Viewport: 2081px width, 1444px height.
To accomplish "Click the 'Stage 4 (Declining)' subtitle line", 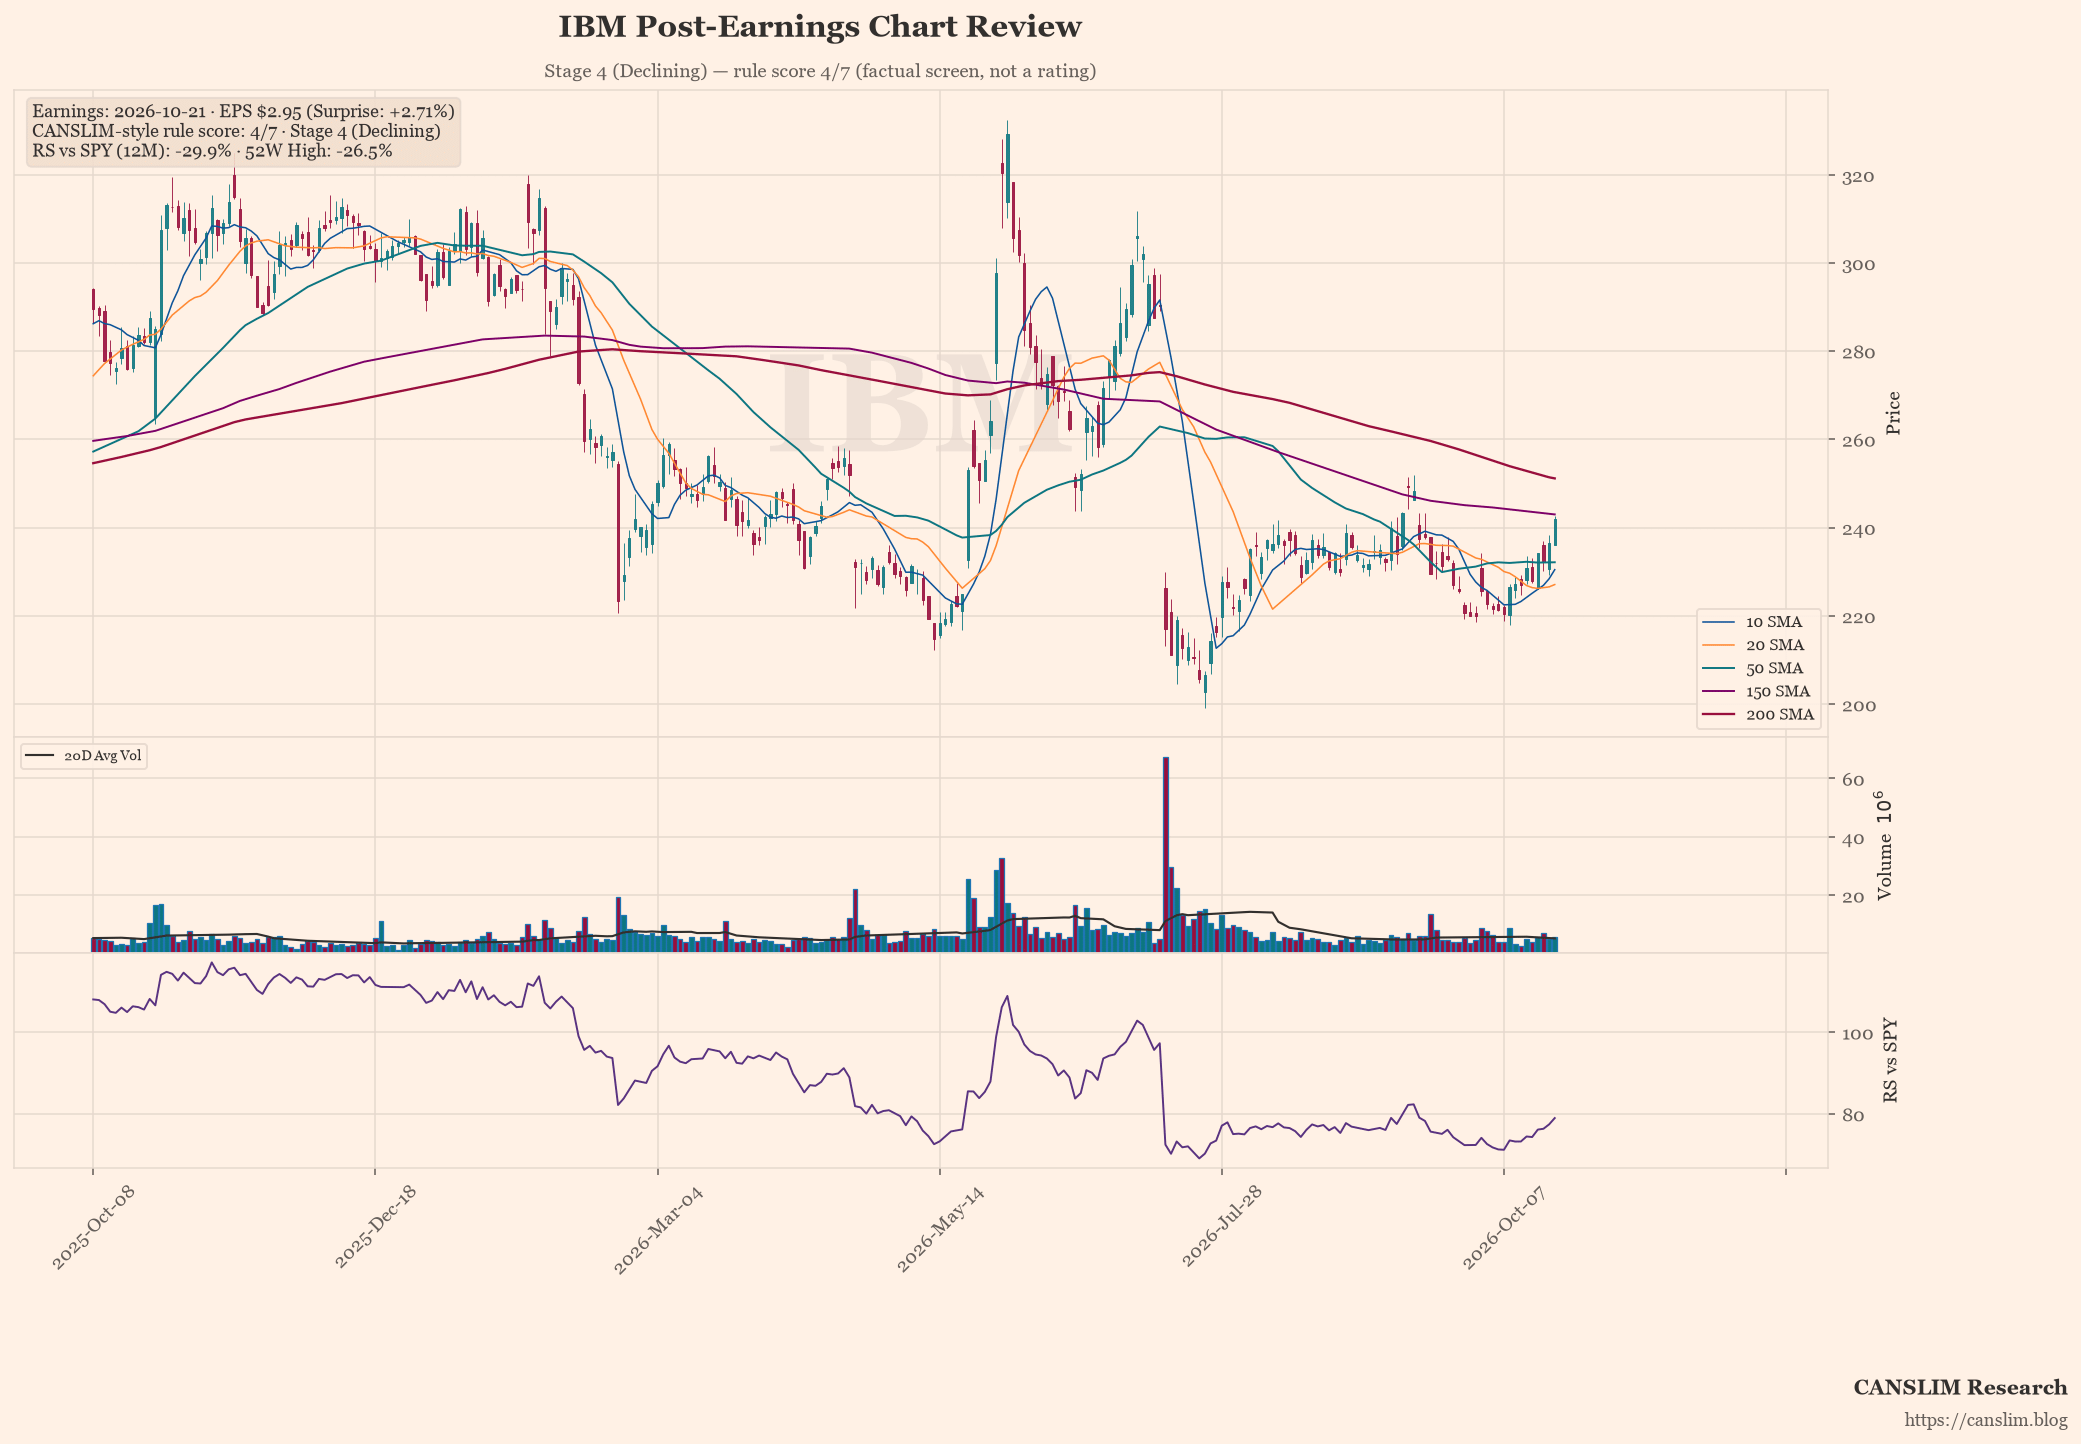I will coord(819,71).
